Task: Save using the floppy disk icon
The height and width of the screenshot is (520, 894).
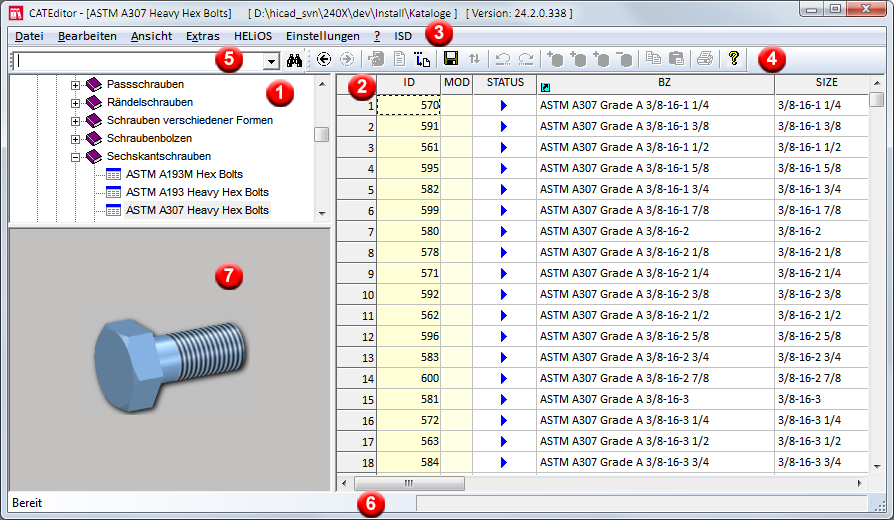Action: pyautogui.click(x=451, y=60)
